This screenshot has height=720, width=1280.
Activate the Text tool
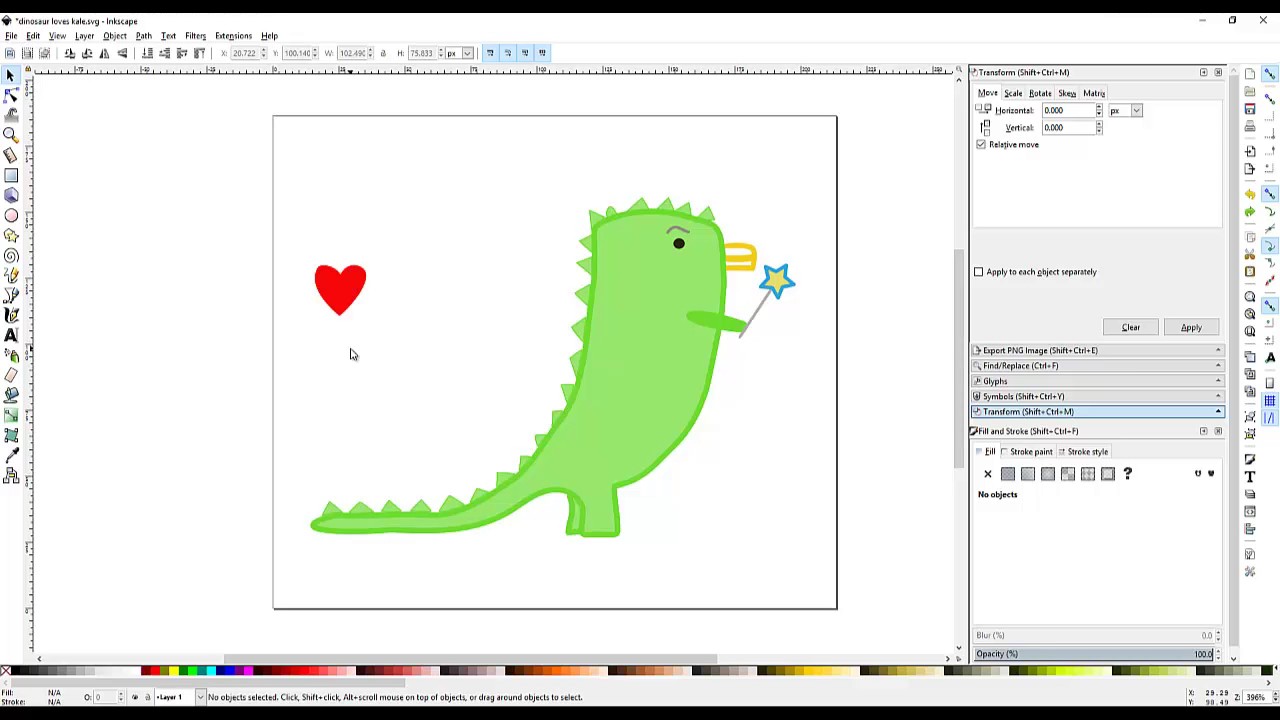click(x=11, y=335)
